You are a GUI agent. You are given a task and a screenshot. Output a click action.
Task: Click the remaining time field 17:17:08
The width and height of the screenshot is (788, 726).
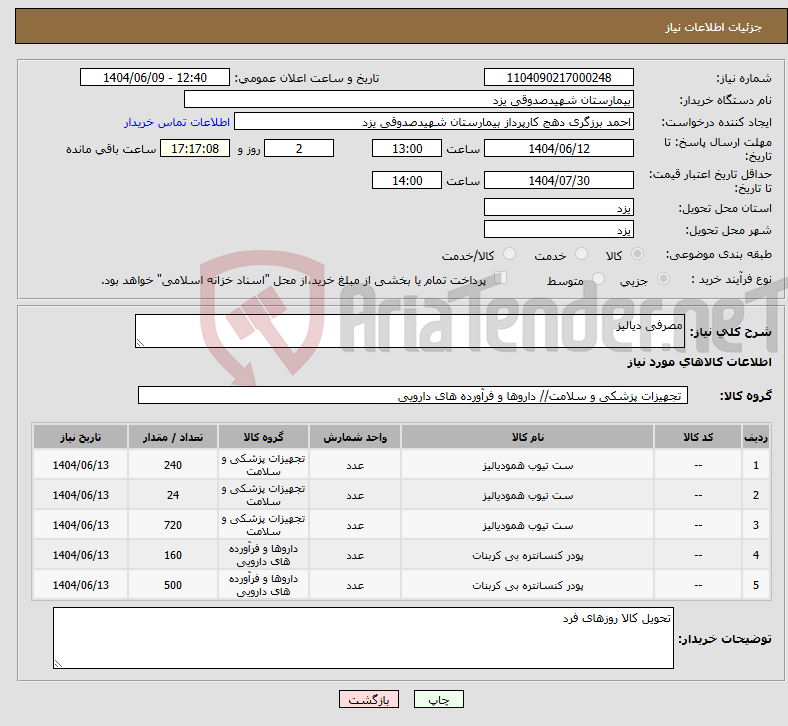195,148
